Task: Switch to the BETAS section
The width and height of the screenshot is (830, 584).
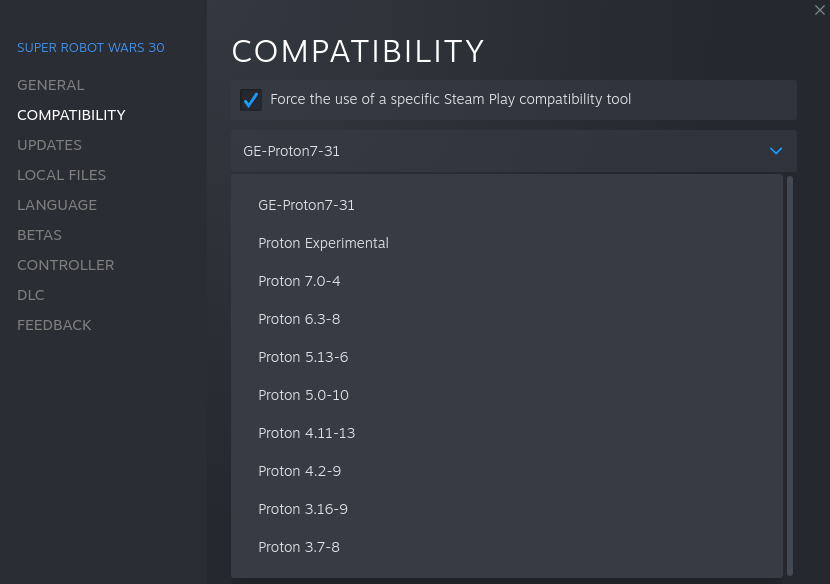Action: (39, 235)
